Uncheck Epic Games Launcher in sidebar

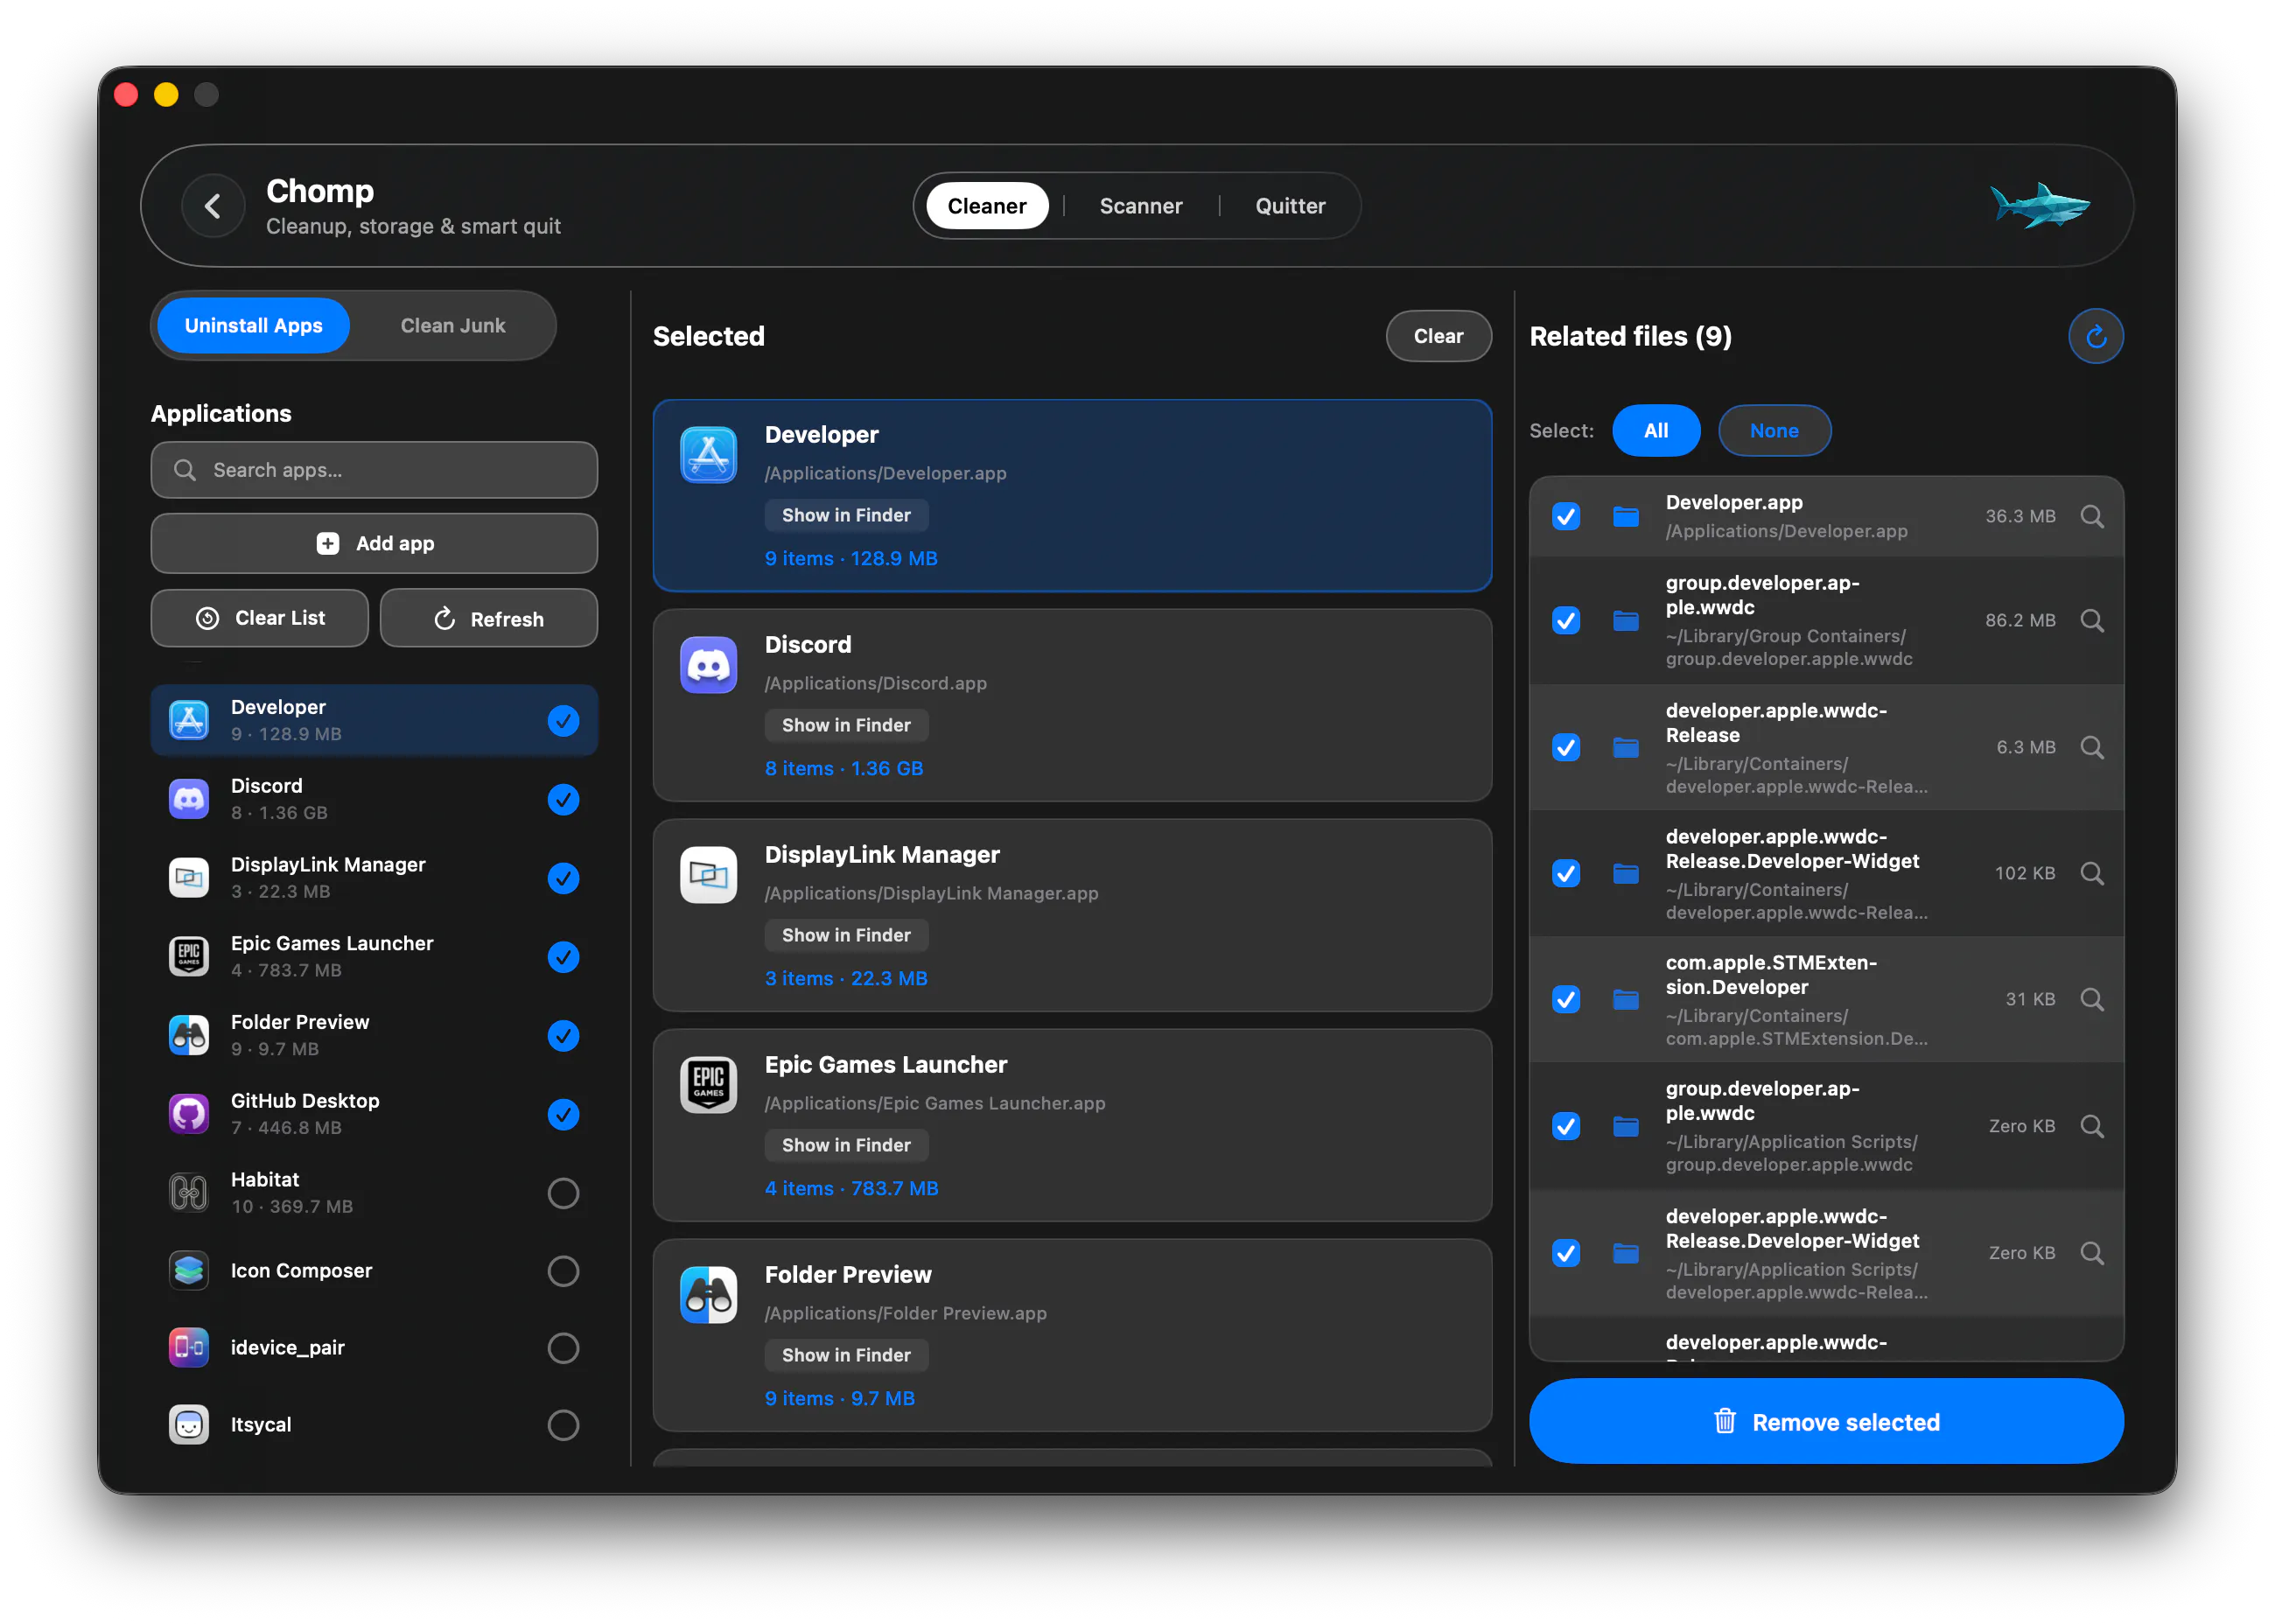point(563,957)
